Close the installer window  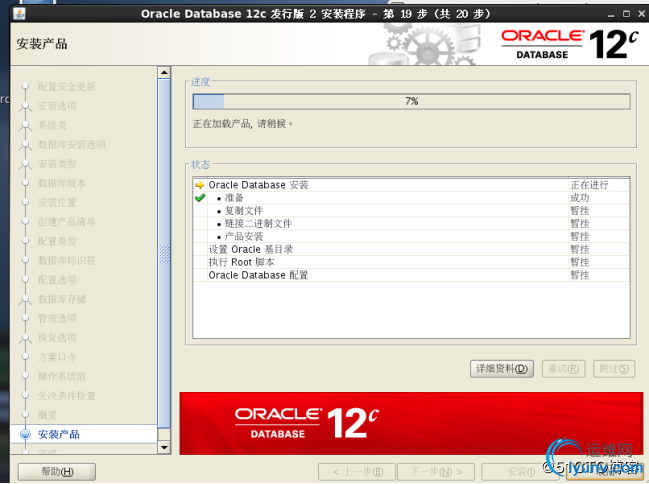pyautogui.click(x=642, y=14)
